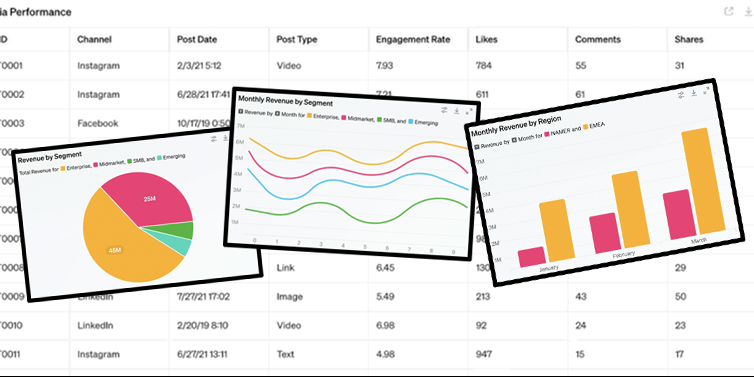Click the Likes column header
This screenshot has height=377, width=754.
coord(486,39)
